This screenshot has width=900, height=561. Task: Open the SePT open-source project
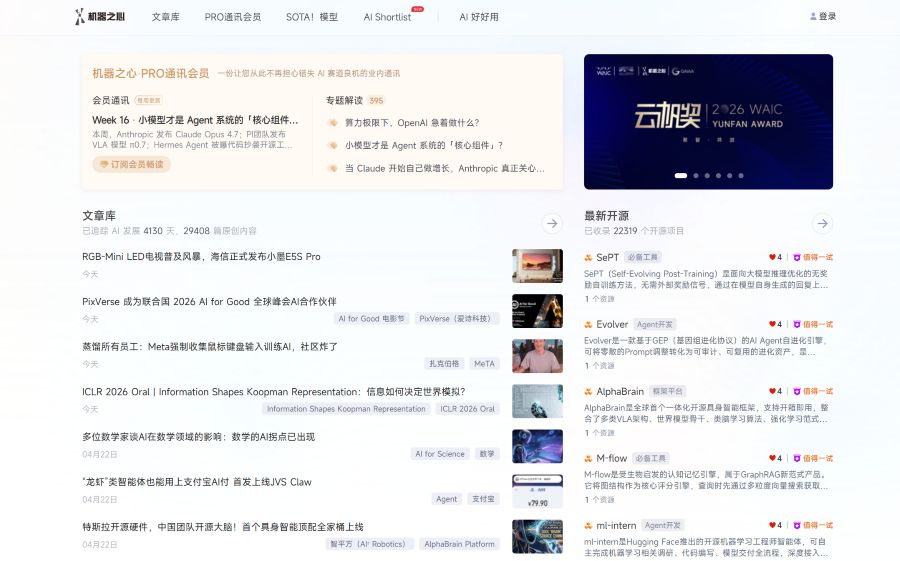(x=607, y=257)
